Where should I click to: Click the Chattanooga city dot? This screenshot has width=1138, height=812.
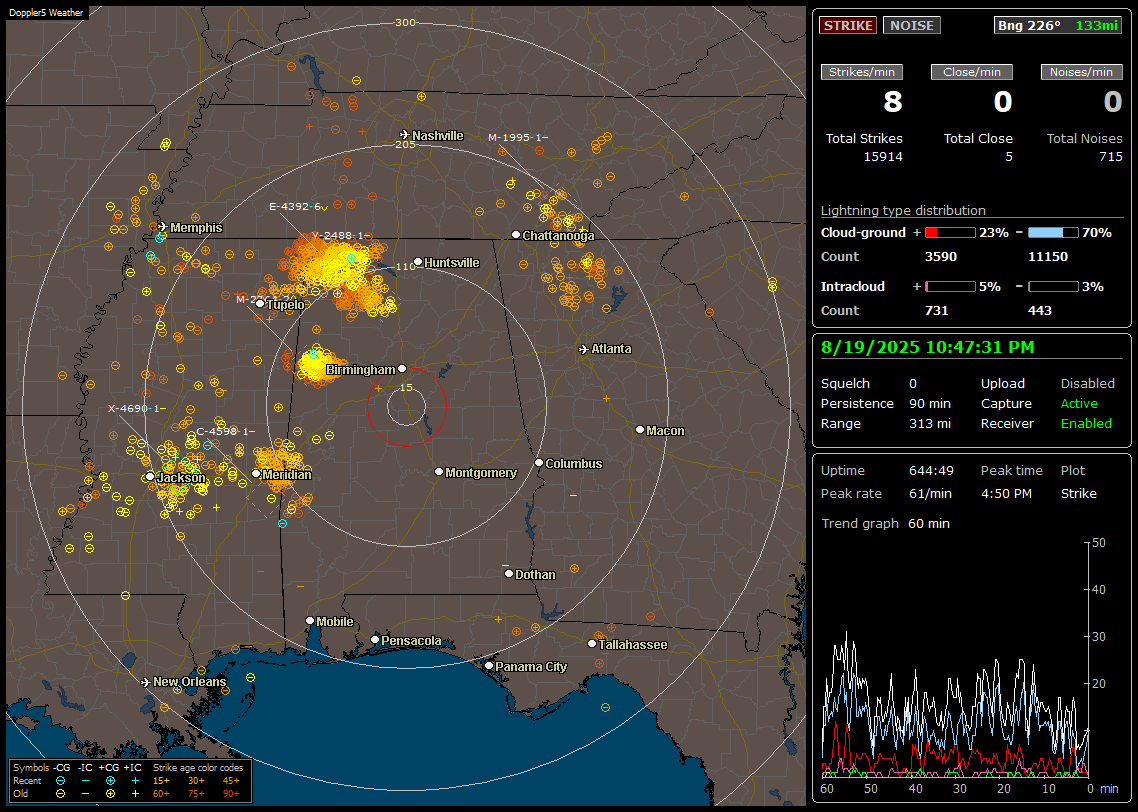[516, 235]
